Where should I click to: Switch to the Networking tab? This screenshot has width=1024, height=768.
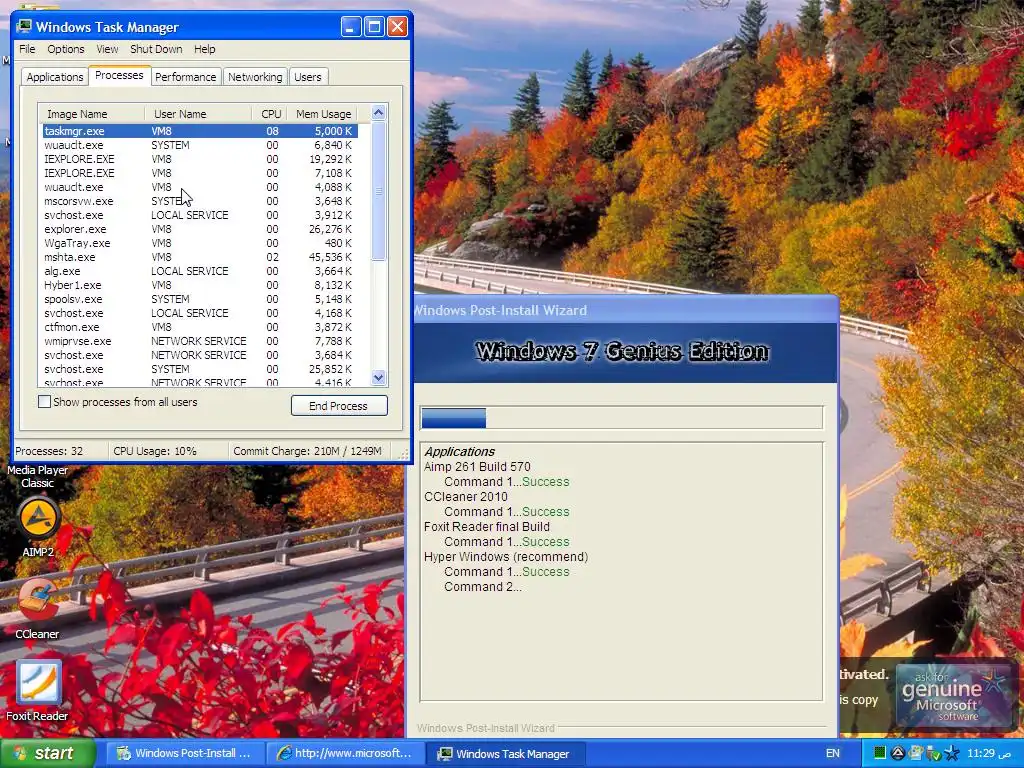255,77
